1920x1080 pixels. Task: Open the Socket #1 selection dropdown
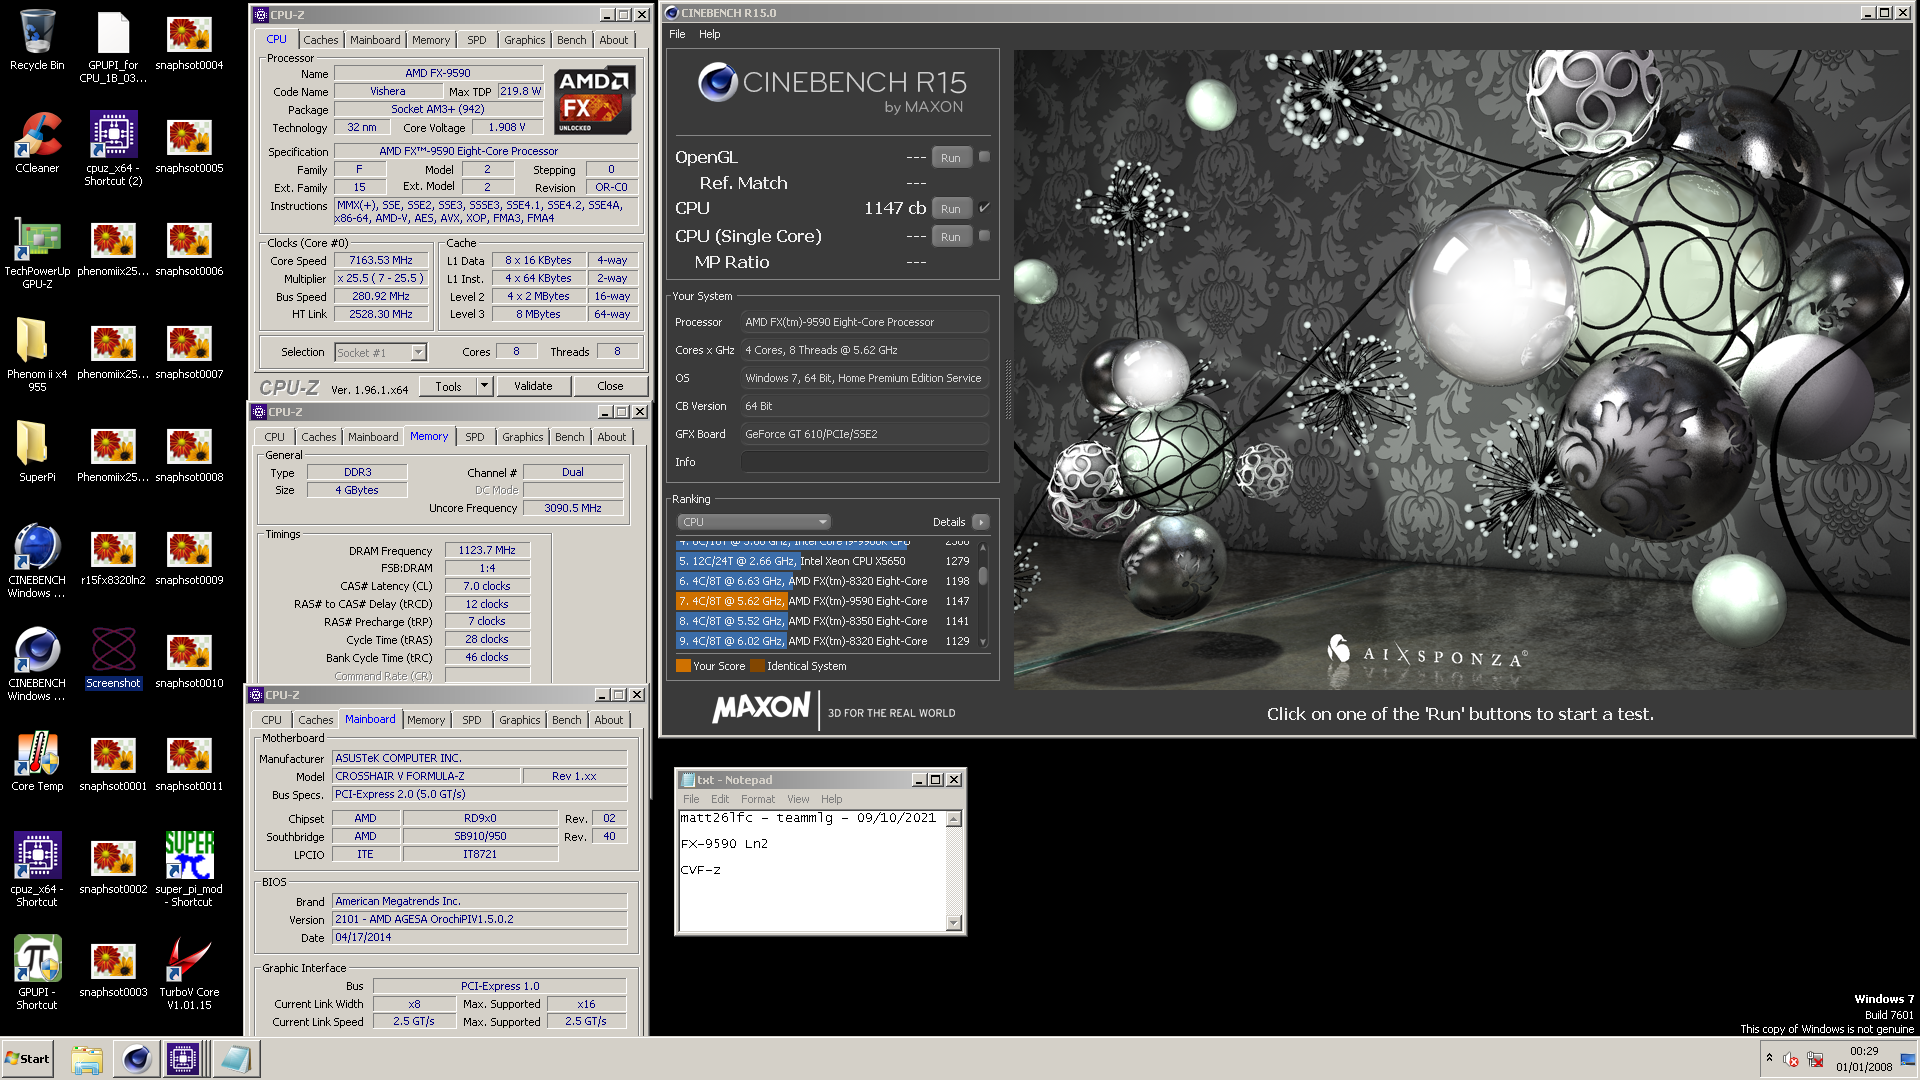pos(418,352)
